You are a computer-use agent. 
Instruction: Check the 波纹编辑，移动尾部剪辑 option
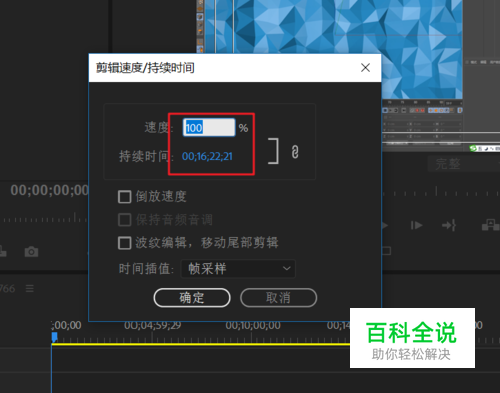tap(124, 243)
